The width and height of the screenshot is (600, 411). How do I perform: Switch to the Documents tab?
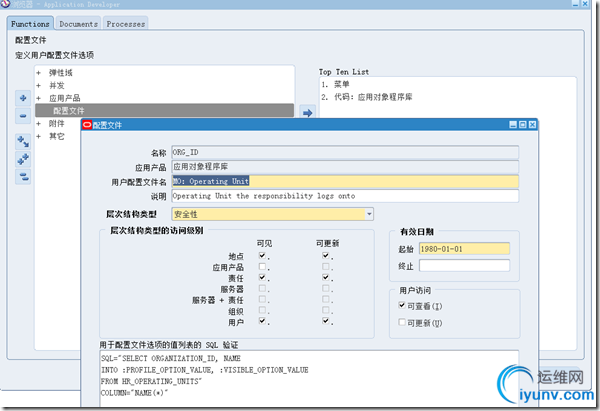pyautogui.click(x=78, y=24)
